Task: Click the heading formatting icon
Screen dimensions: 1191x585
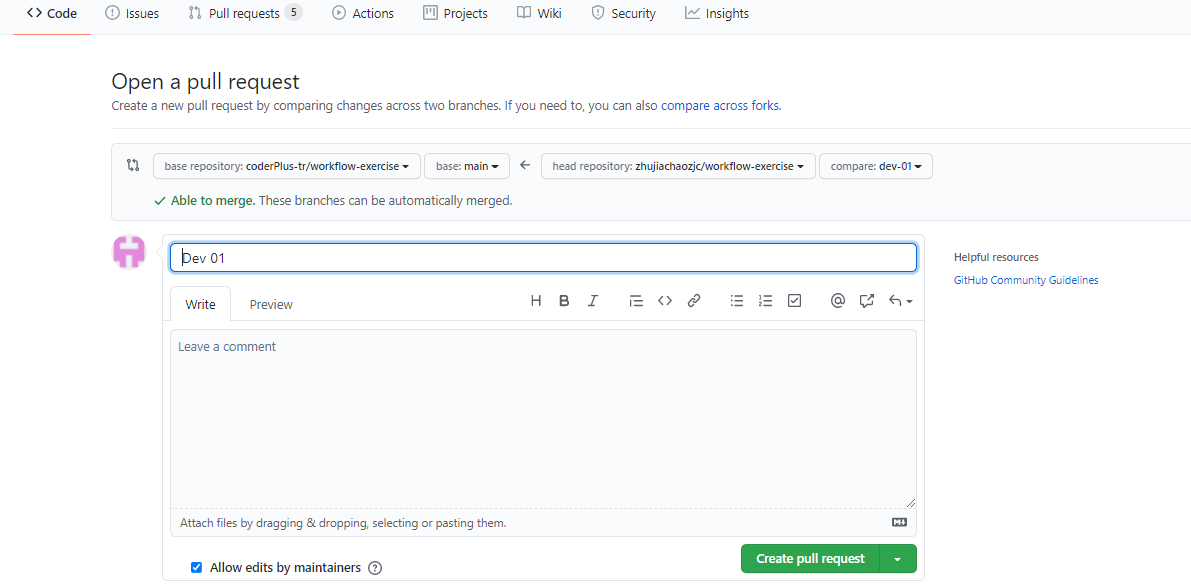Action: pos(536,301)
